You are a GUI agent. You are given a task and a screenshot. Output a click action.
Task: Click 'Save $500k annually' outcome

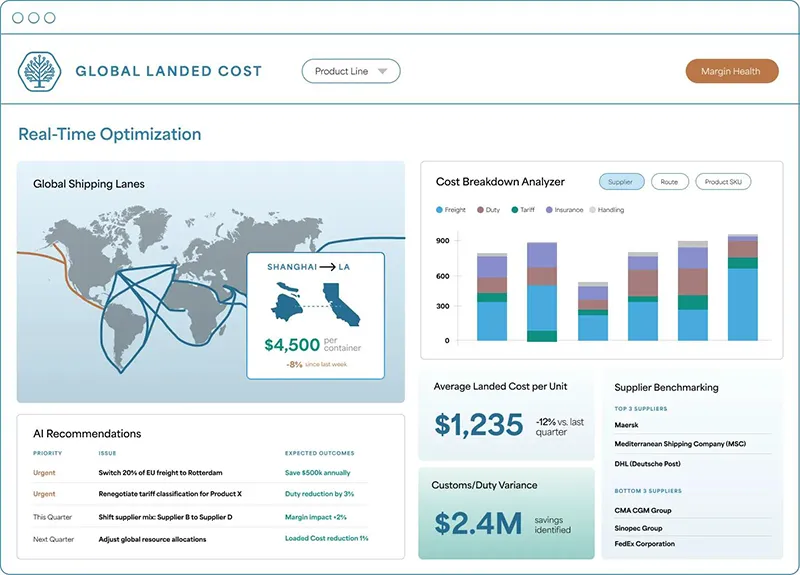pos(317,473)
